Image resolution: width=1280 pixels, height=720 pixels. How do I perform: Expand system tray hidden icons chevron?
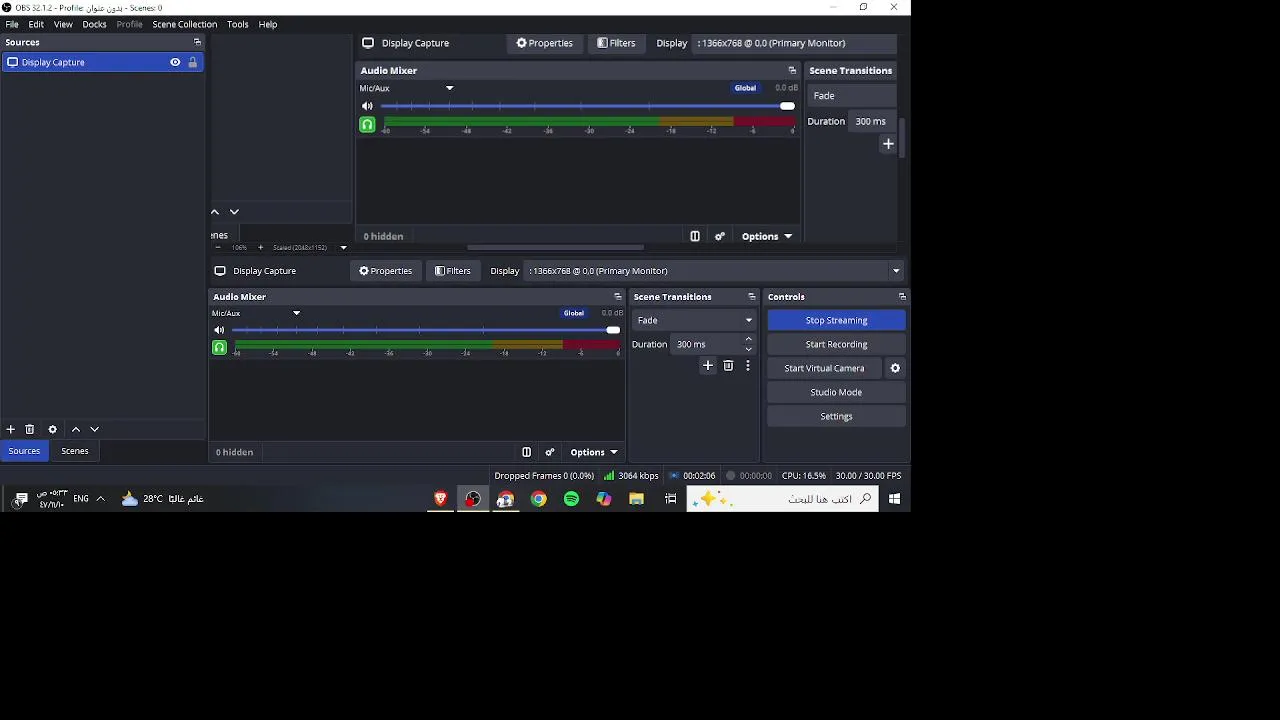tap(100, 499)
